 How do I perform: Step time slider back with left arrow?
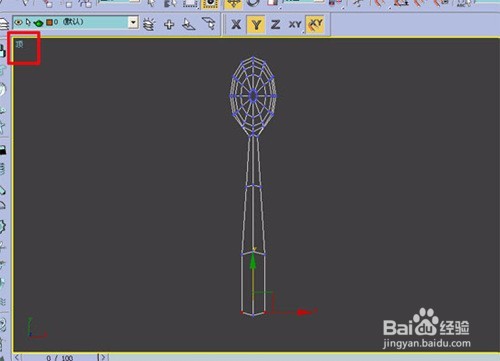[17, 357]
